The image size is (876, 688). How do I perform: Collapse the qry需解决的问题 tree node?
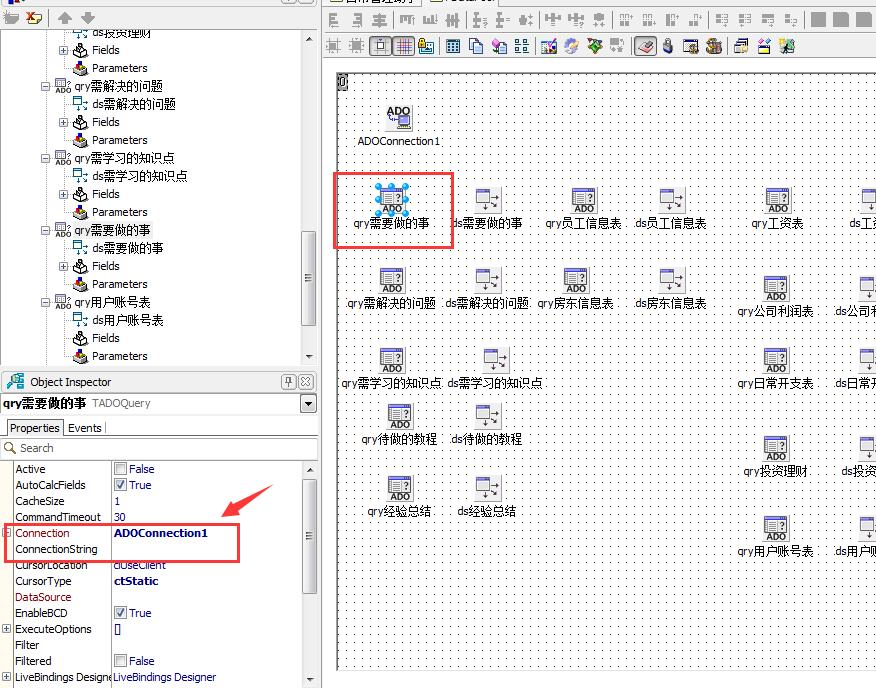(x=45, y=86)
